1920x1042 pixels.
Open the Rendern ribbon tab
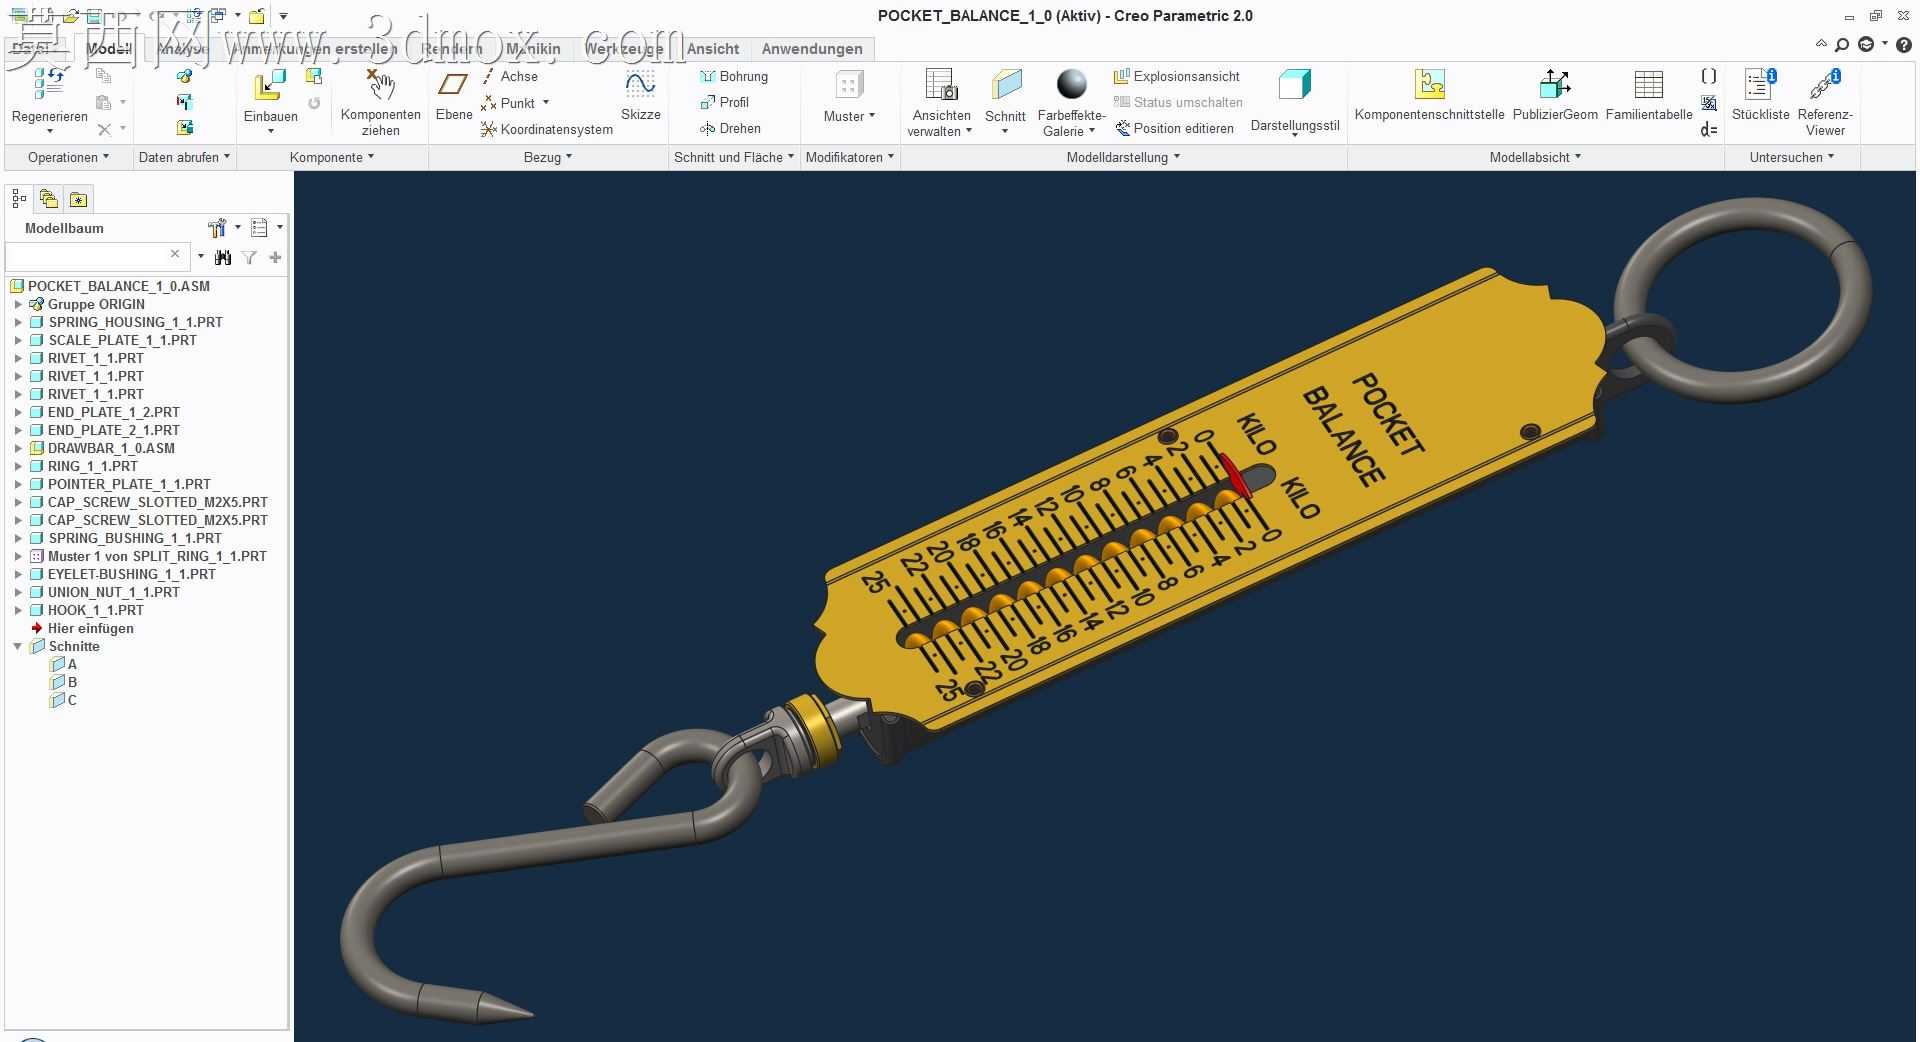pyautogui.click(x=451, y=49)
